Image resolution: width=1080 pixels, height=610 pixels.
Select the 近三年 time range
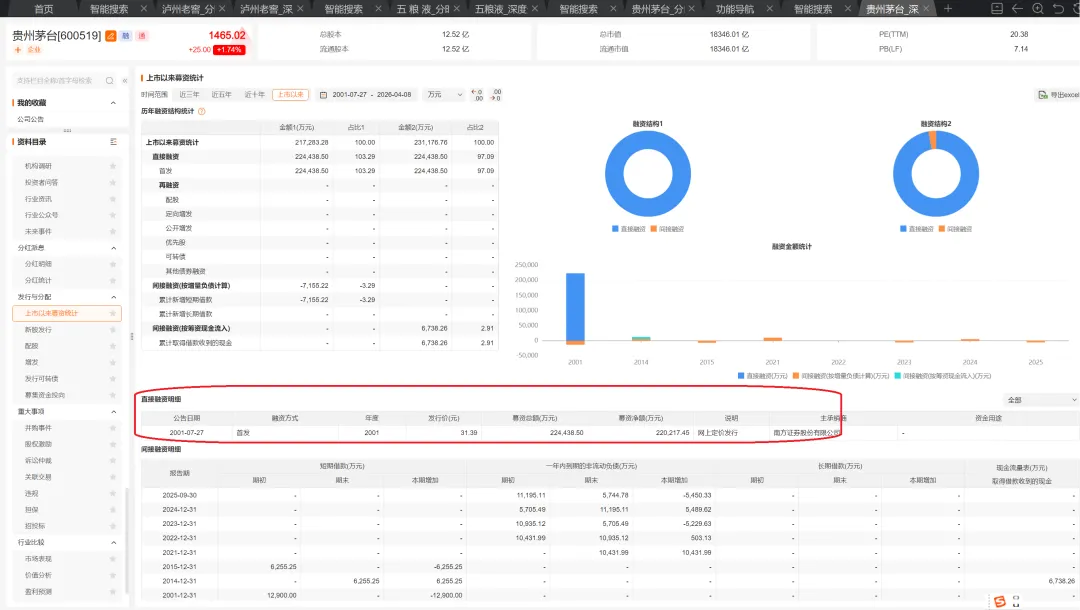point(189,95)
